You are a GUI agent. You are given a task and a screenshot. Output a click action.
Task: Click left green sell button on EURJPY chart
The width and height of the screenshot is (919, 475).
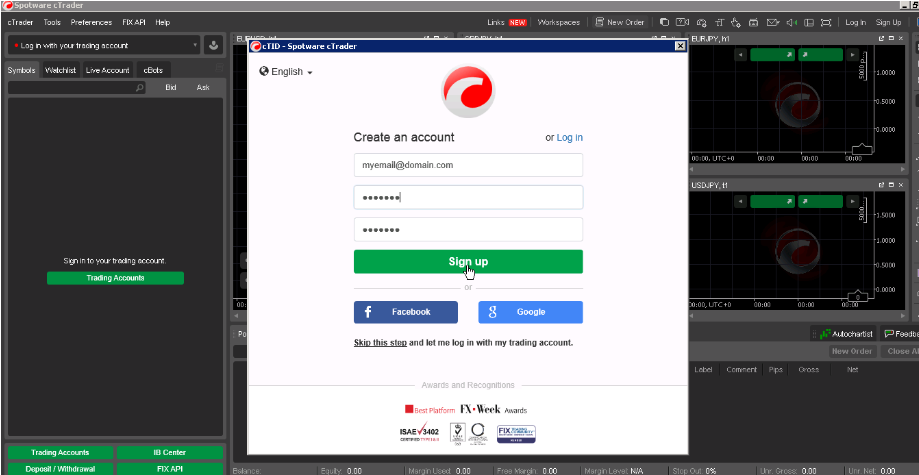[x=772, y=55]
